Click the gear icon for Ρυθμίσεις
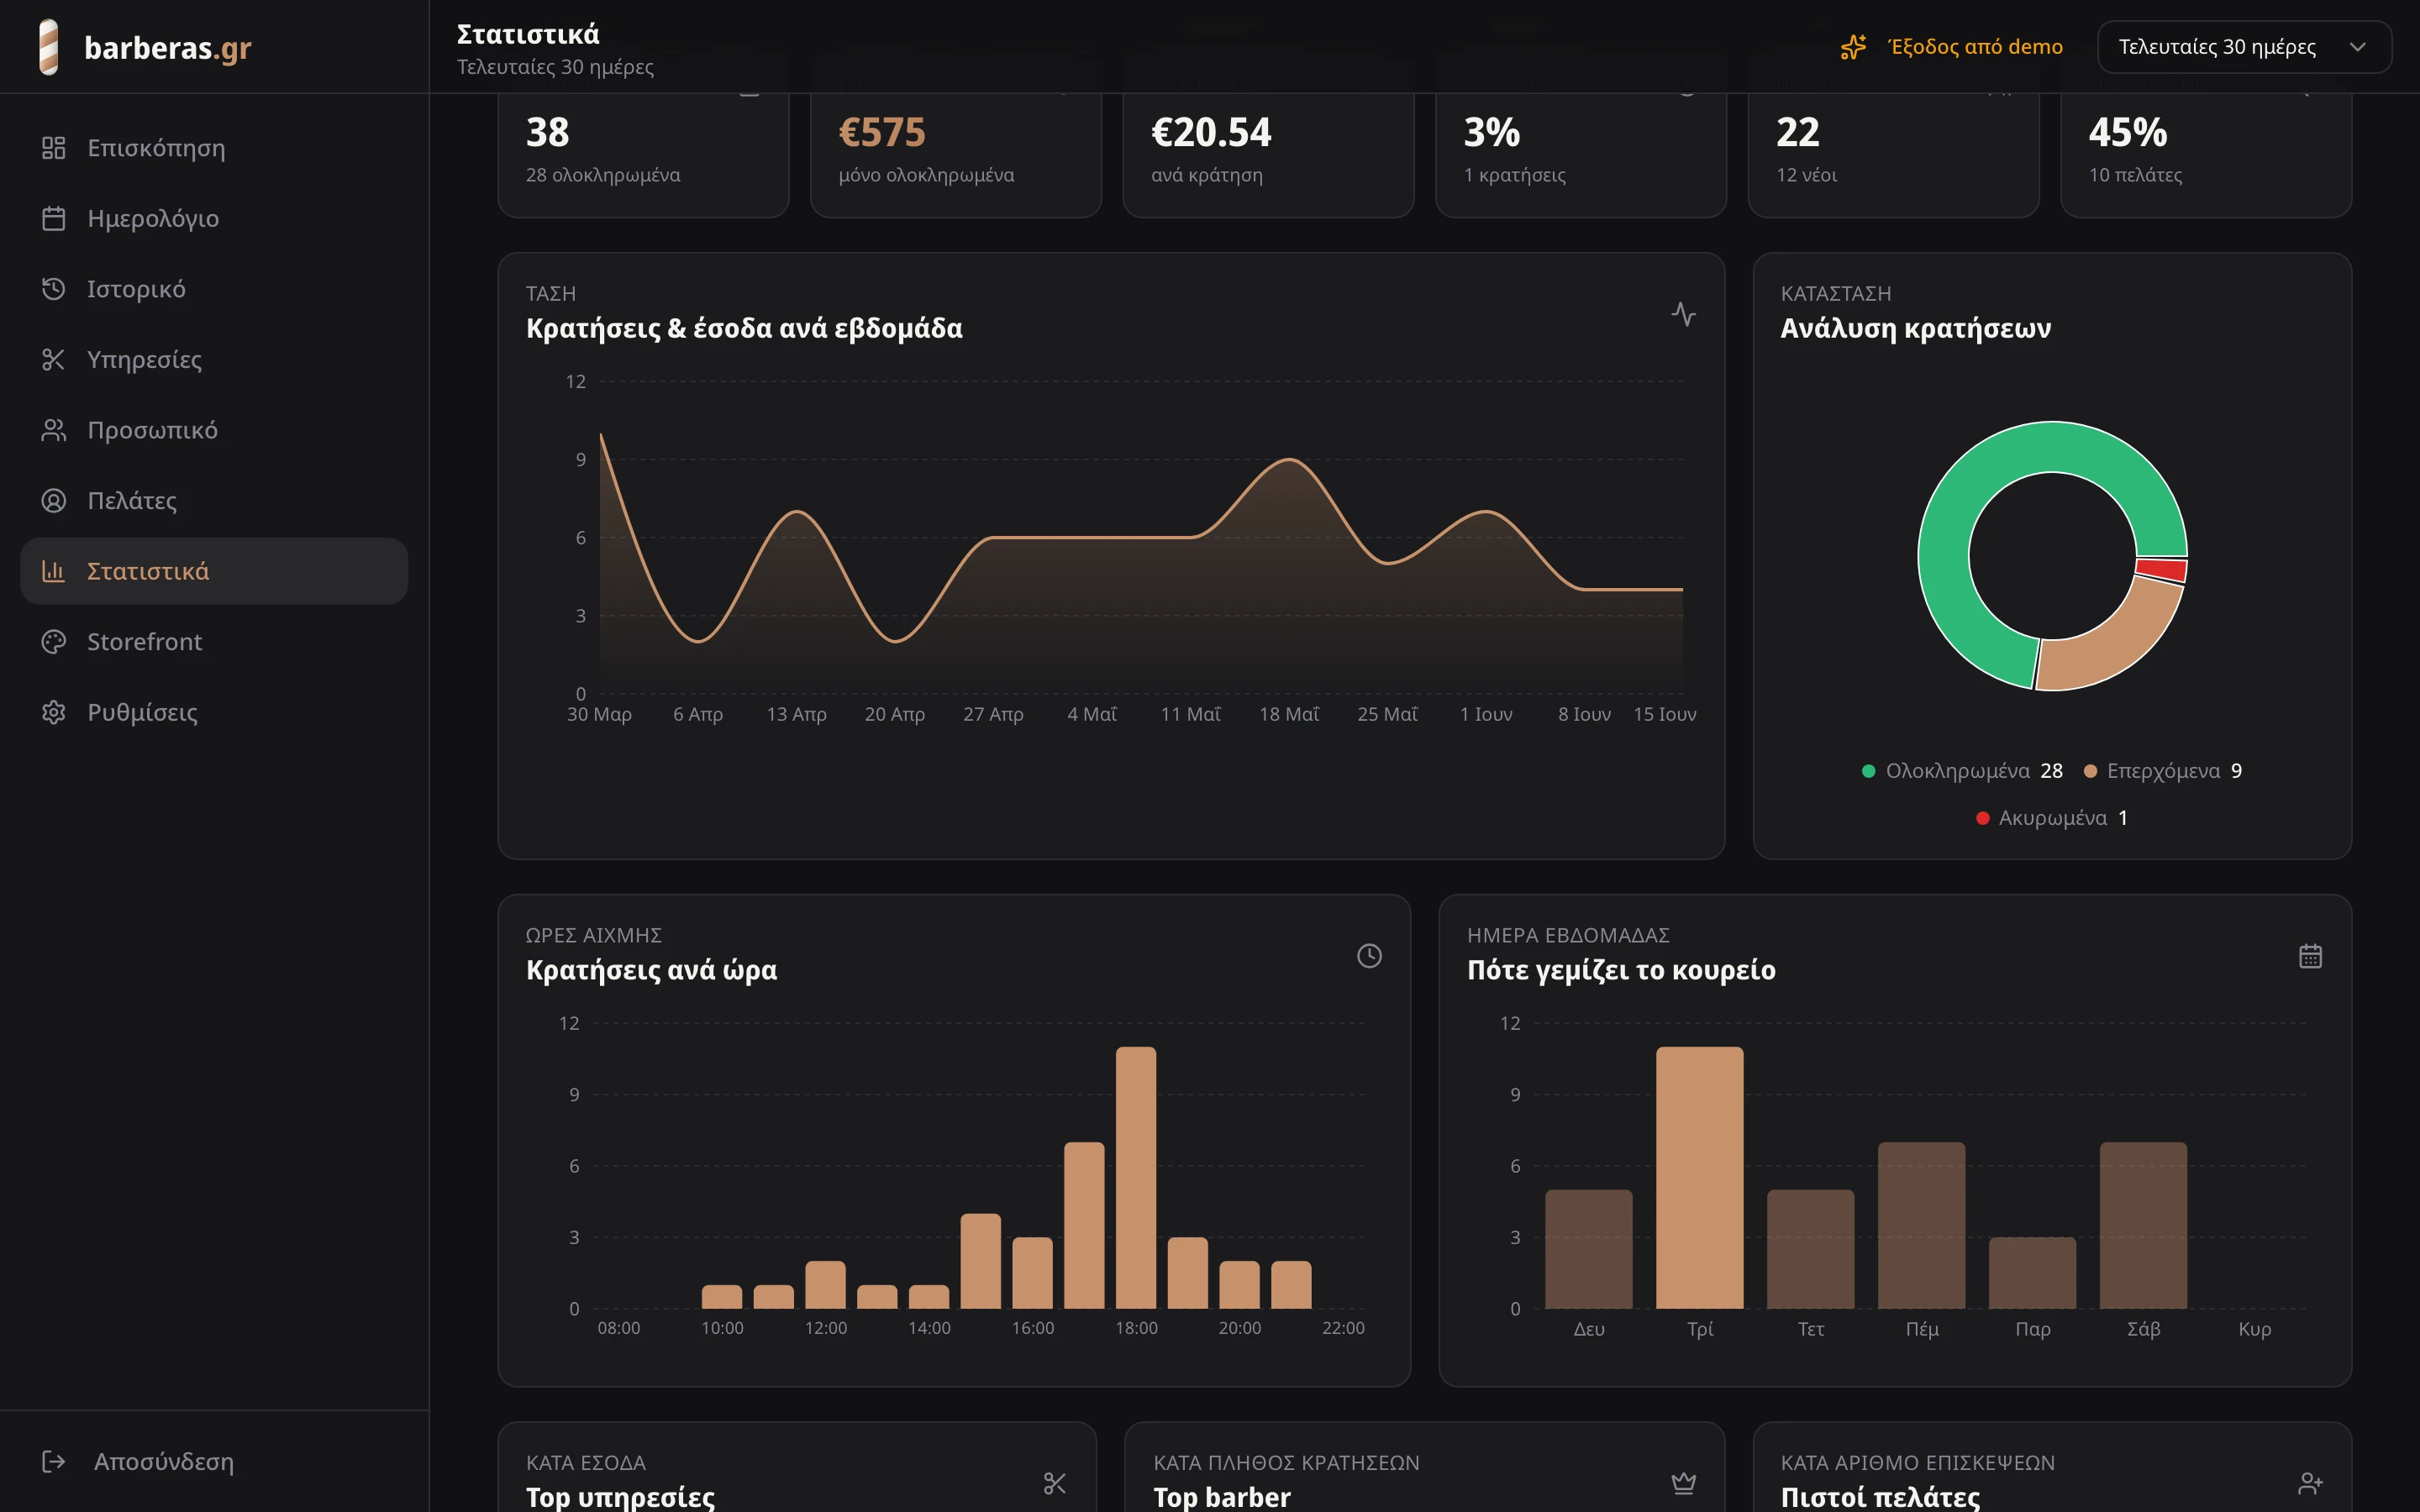The height and width of the screenshot is (1512, 2420). click(54, 712)
